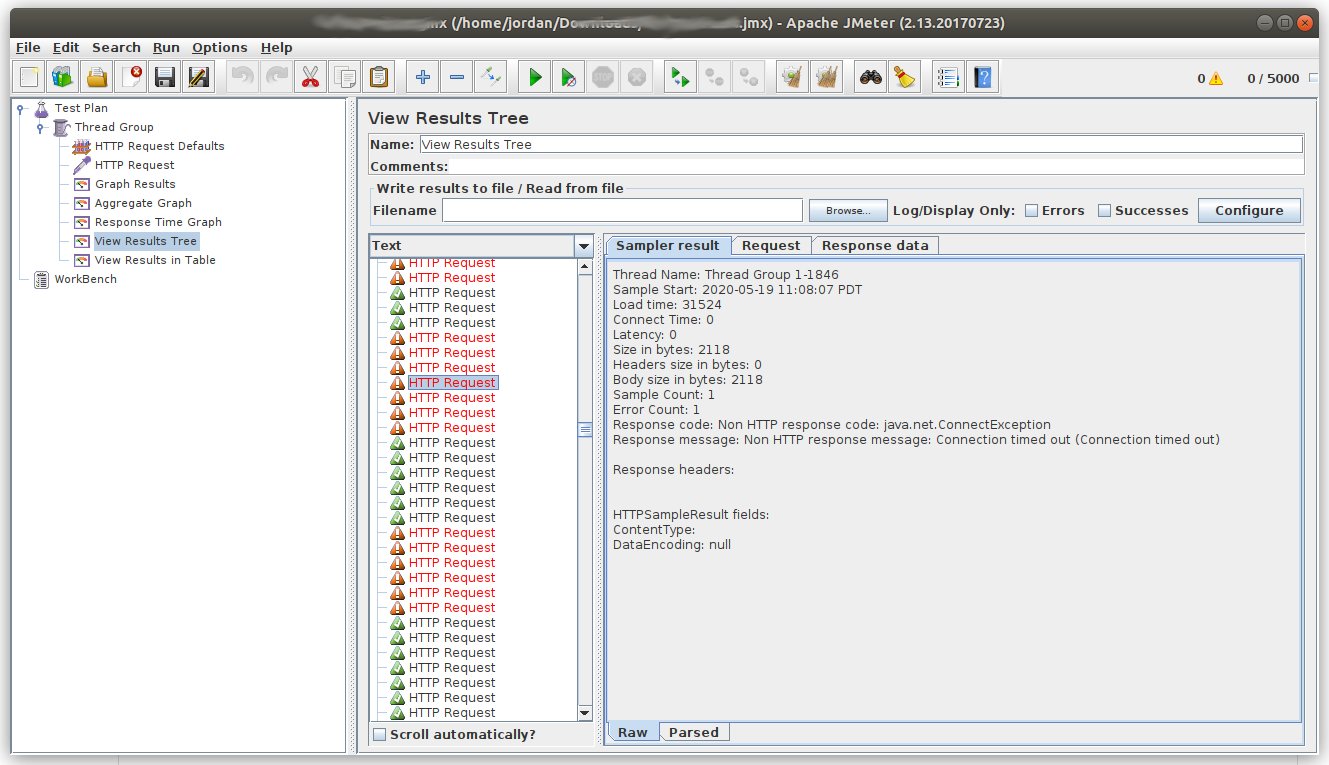Click the Reset Search brush icon
Screen dimensions: 1329x765
coord(905,77)
